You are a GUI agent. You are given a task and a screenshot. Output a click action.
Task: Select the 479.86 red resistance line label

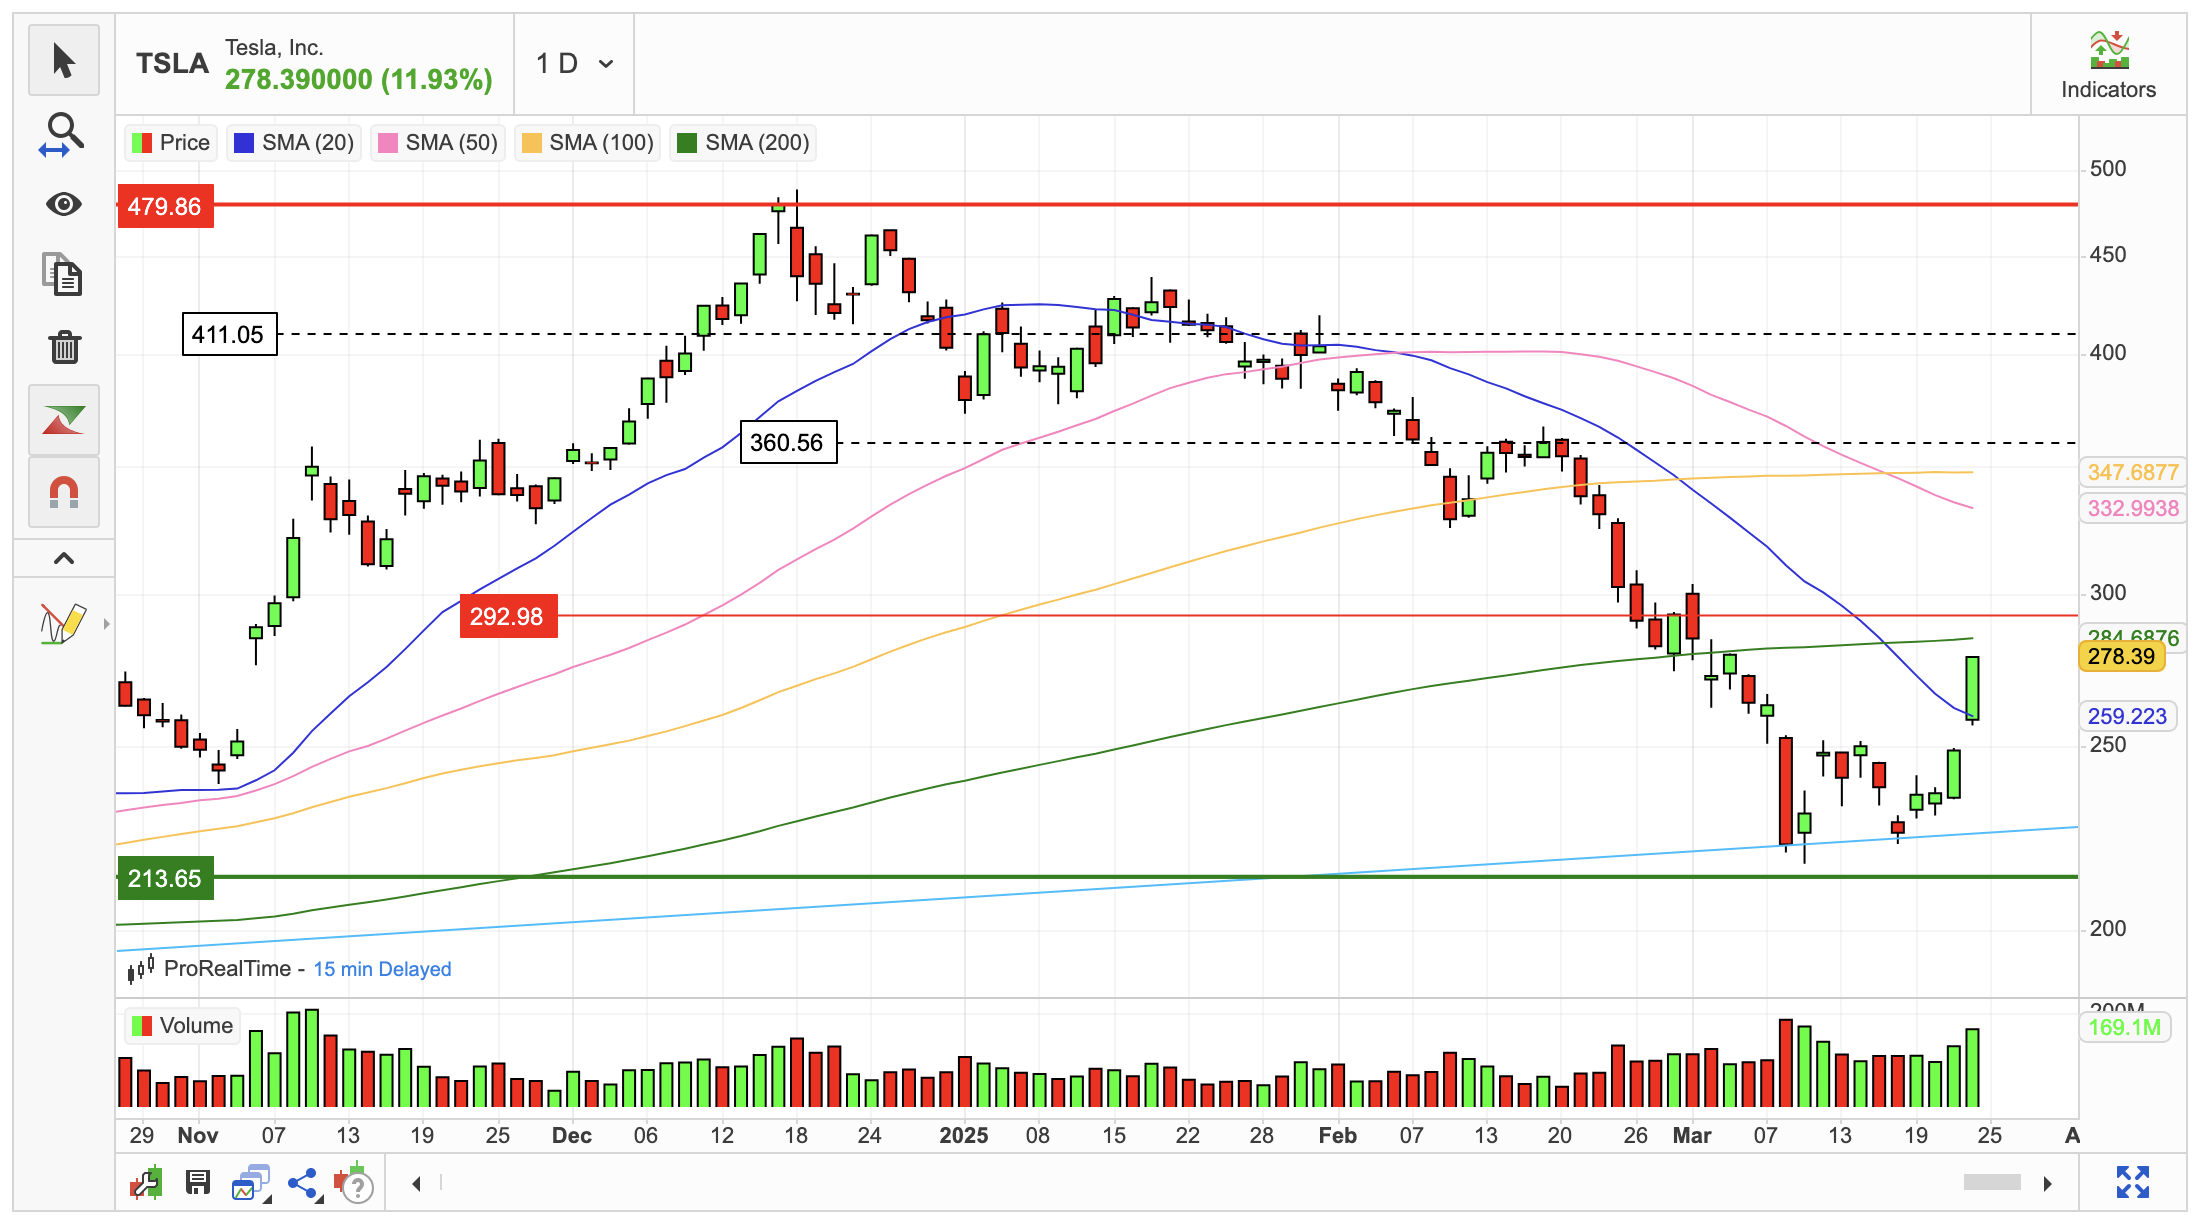pos(165,207)
